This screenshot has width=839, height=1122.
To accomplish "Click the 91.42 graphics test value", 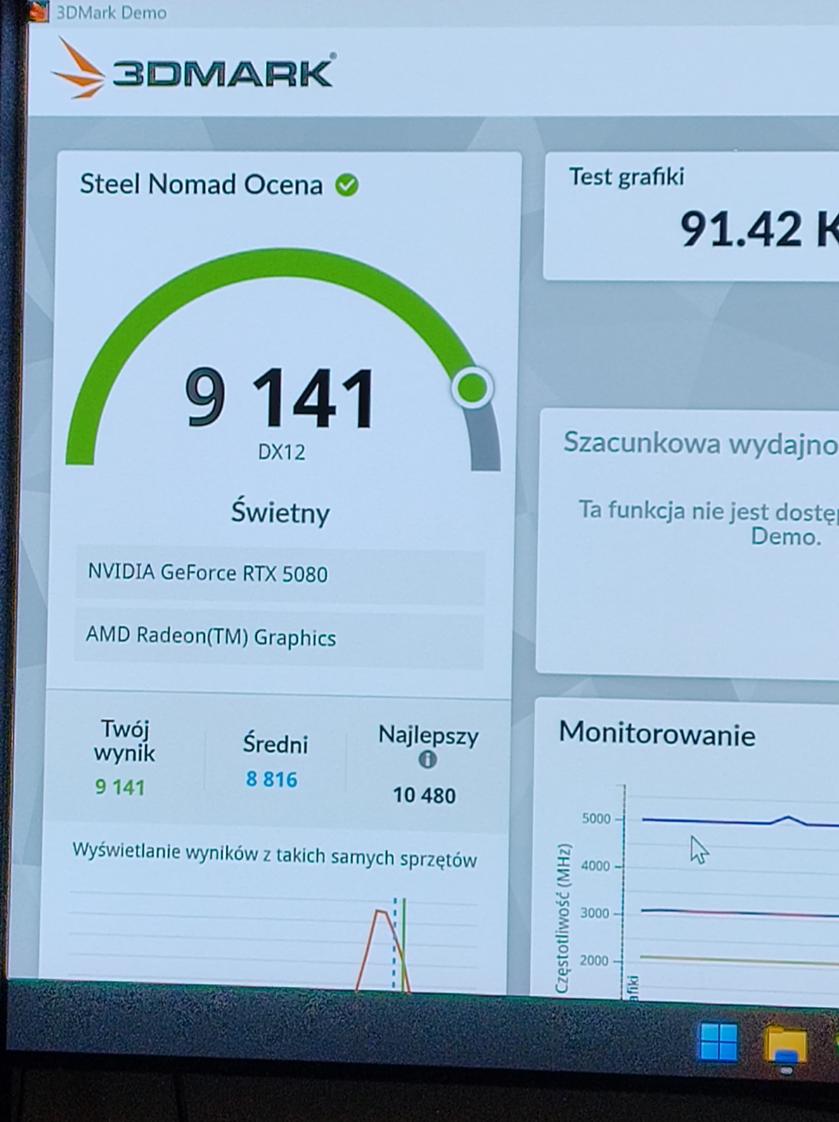I will pyautogui.click(x=741, y=230).
